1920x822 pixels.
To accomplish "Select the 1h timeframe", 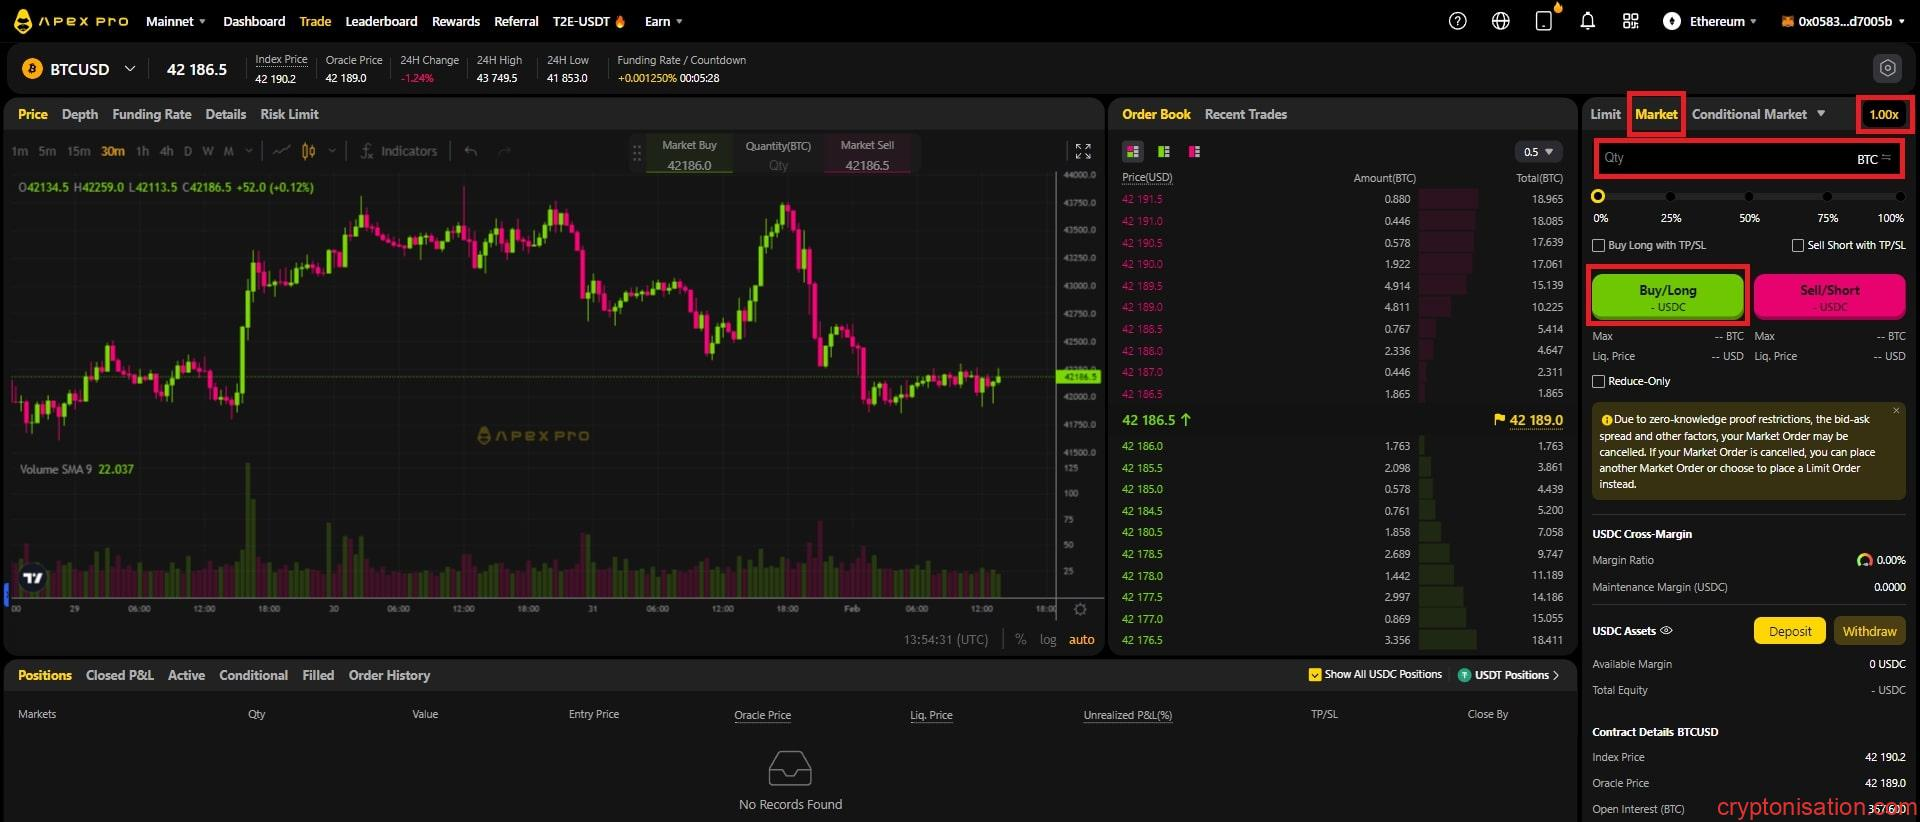I will 142,151.
